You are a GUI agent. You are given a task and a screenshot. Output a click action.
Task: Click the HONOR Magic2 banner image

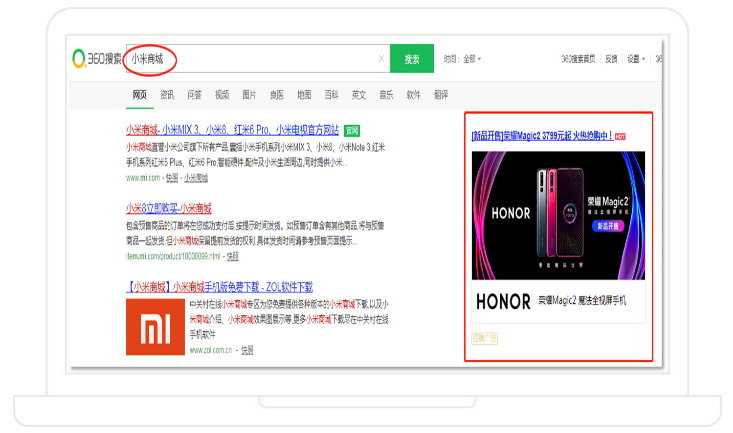coord(558,215)
